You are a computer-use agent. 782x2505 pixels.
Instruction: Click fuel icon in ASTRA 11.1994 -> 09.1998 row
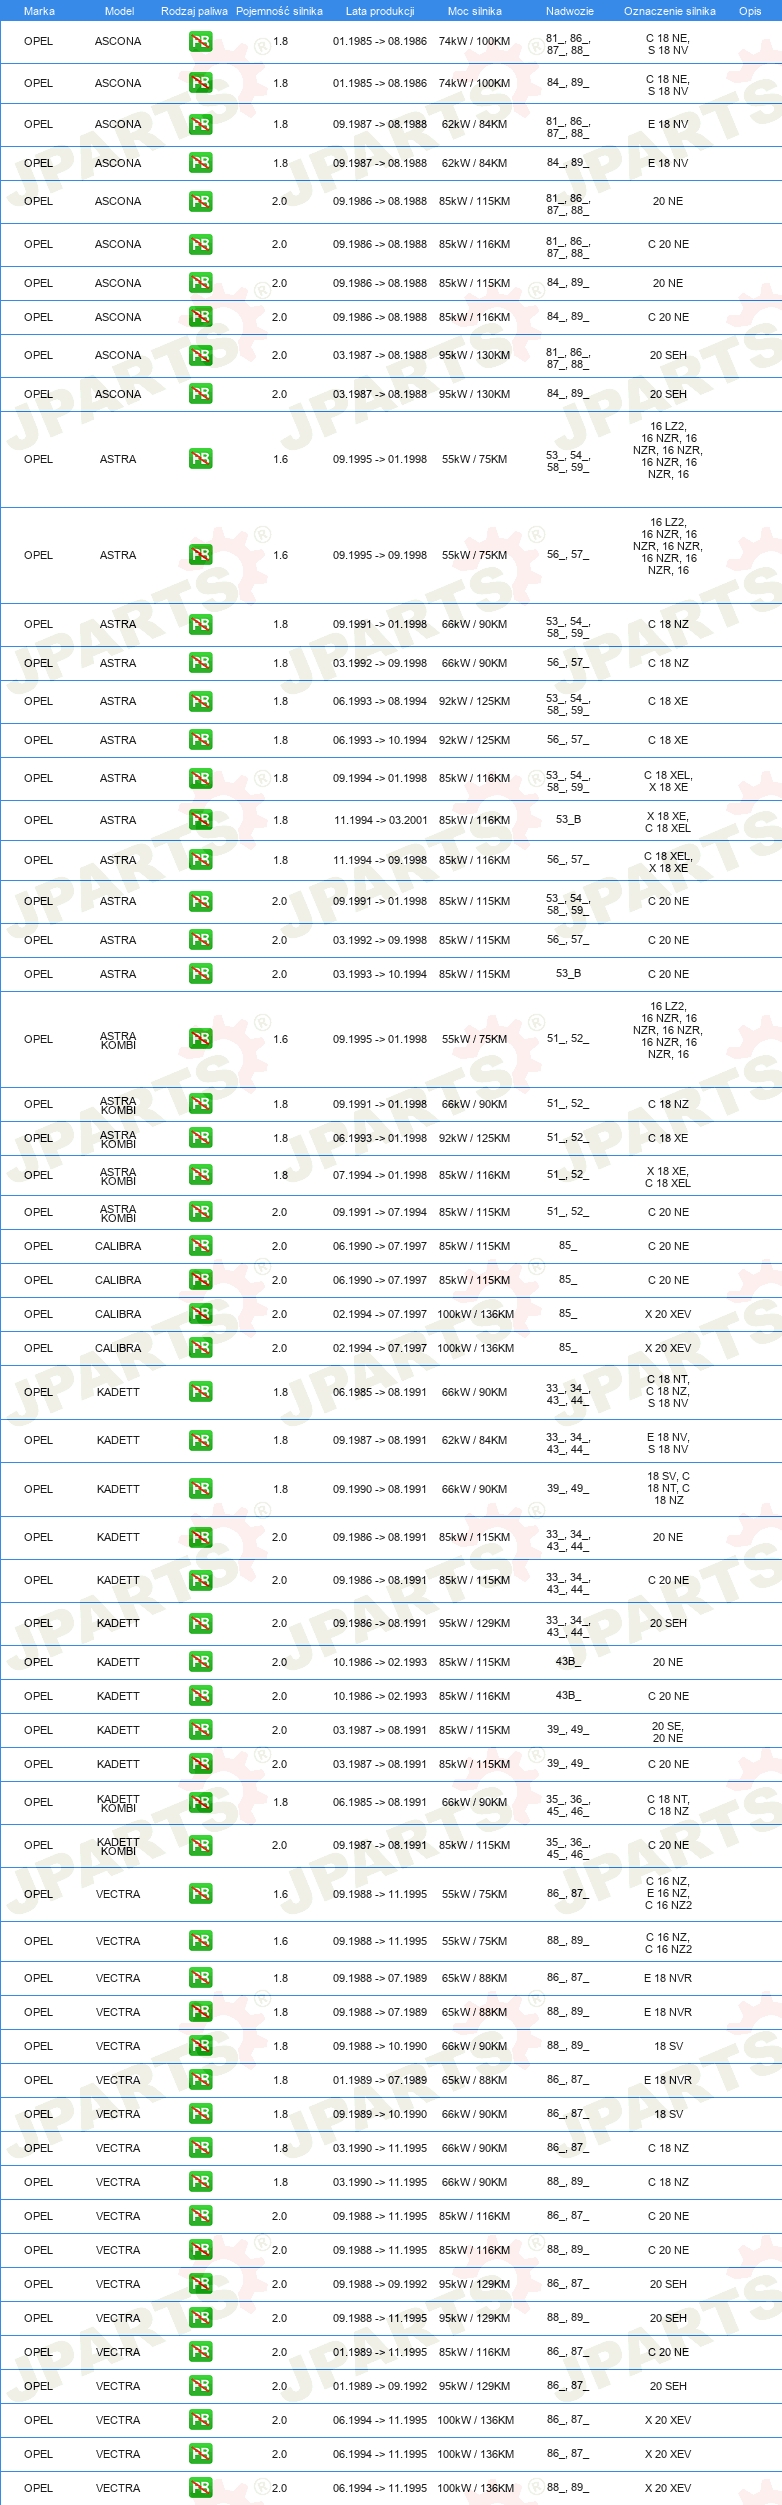coord(201,860)
